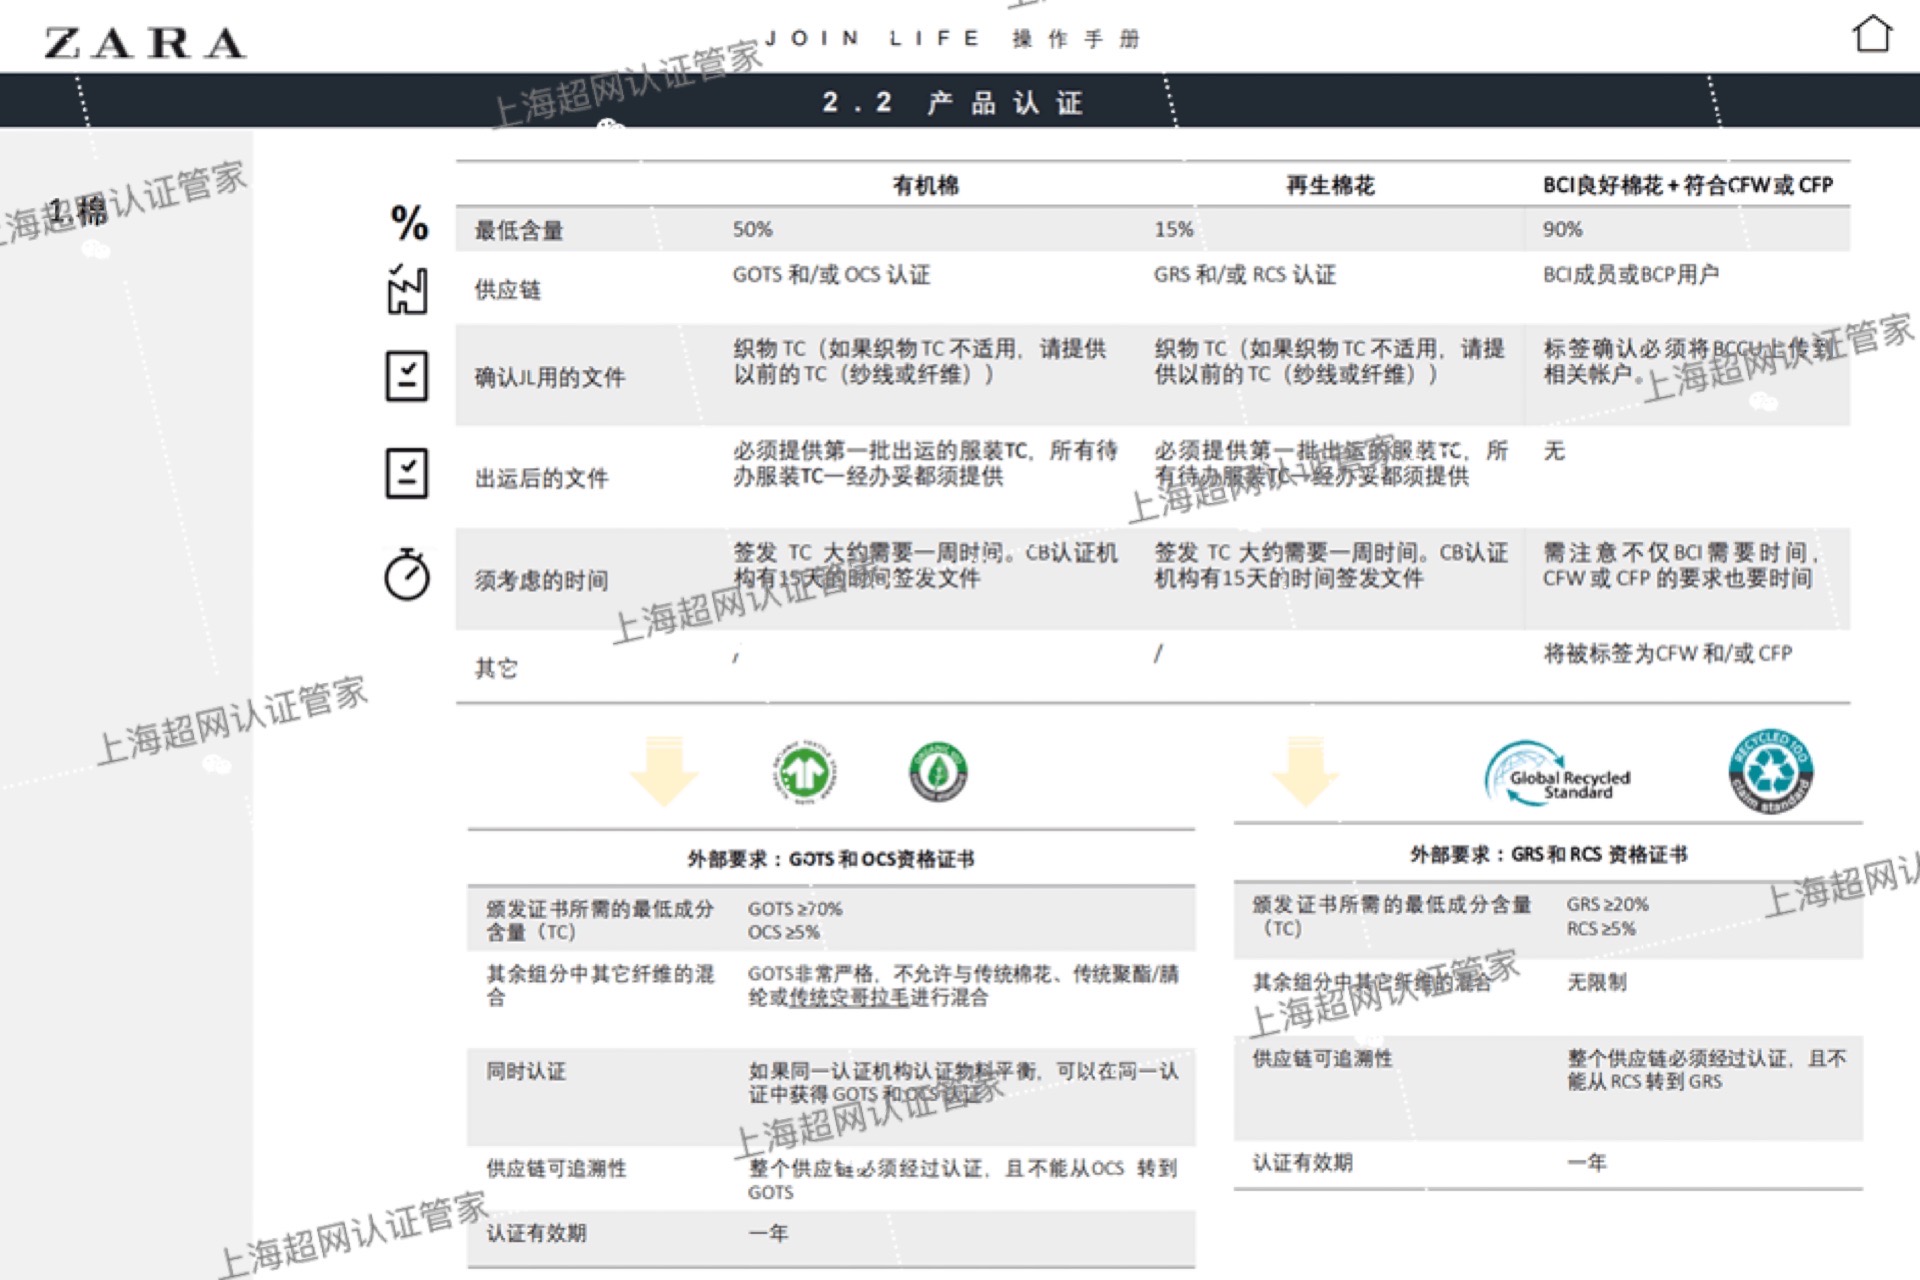Click the ZARA logo
This screenshot has width=1920, height=1280.
pyautogui.click(x=145, y=42)
